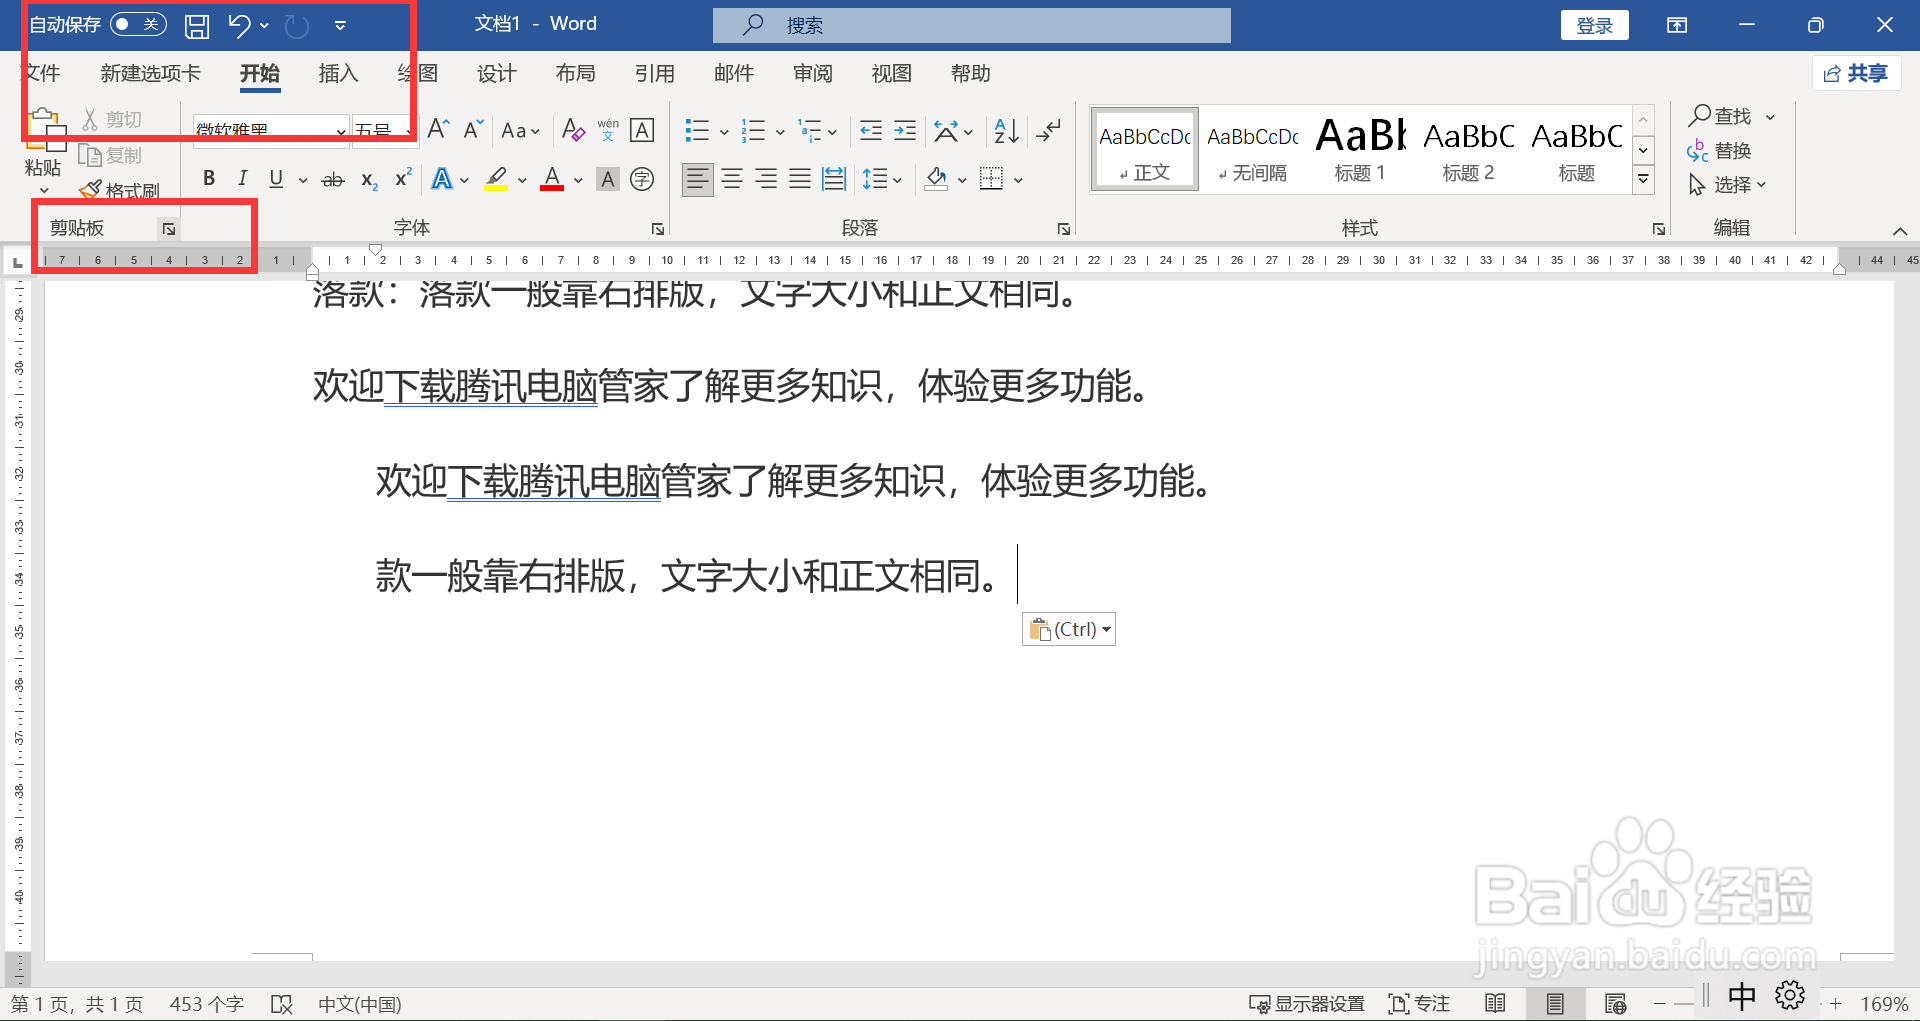Open the font color dropdown arrow
Viewport: 1920px width, 1021px height.
coord(578,180)
